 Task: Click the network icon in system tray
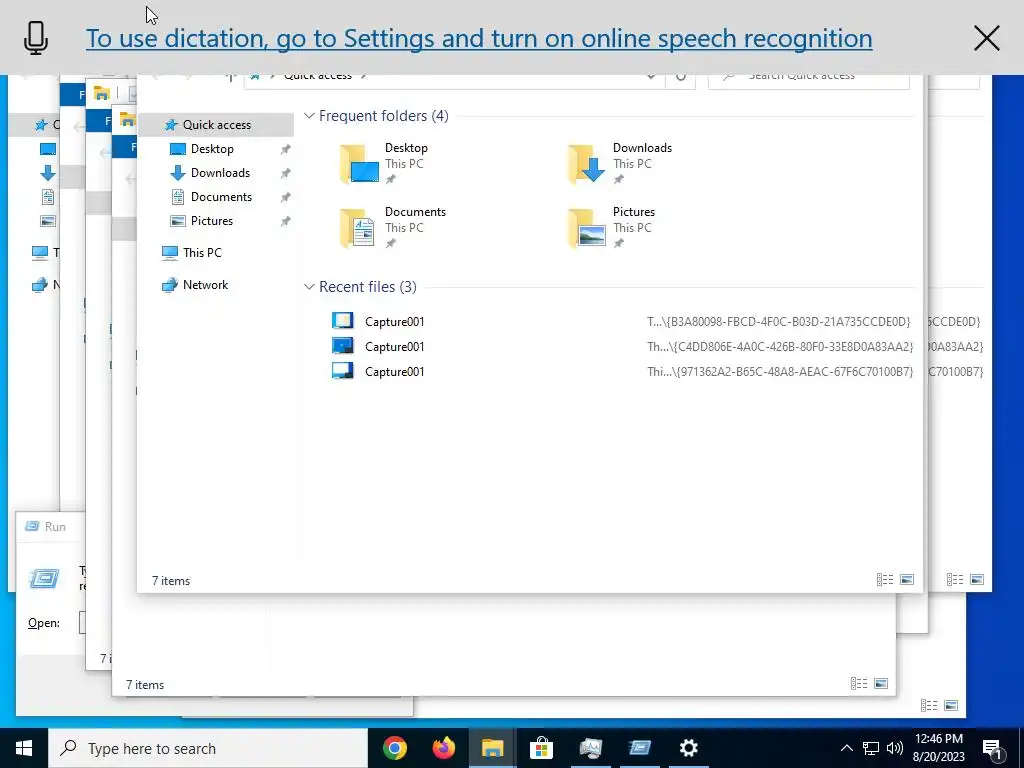pyautogui.click(x=871, y=748)
